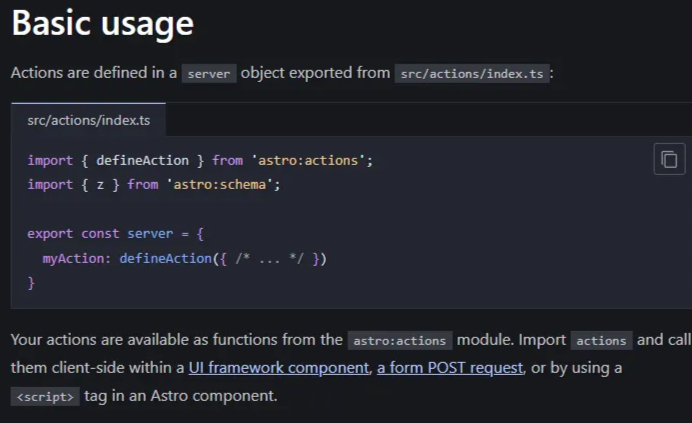
Task: Click the copy to clipboard icon
Action: (x=669, y=160)
